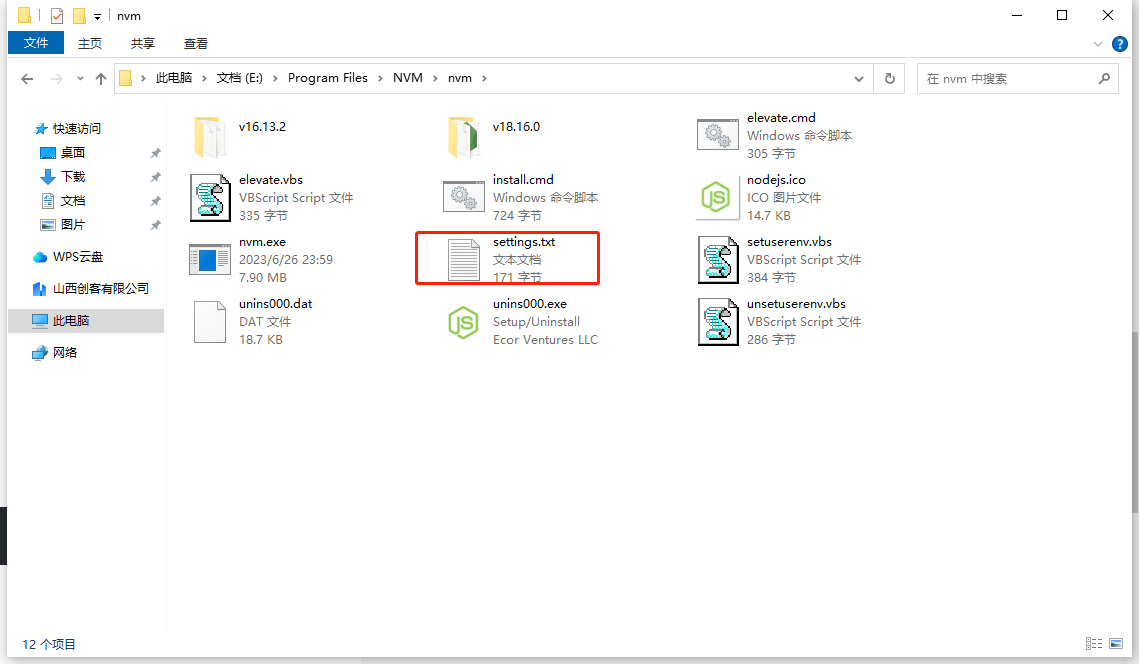Open the address bar history dropdown
Viewport: 1139px width, 664px height.
click(859, 78)
